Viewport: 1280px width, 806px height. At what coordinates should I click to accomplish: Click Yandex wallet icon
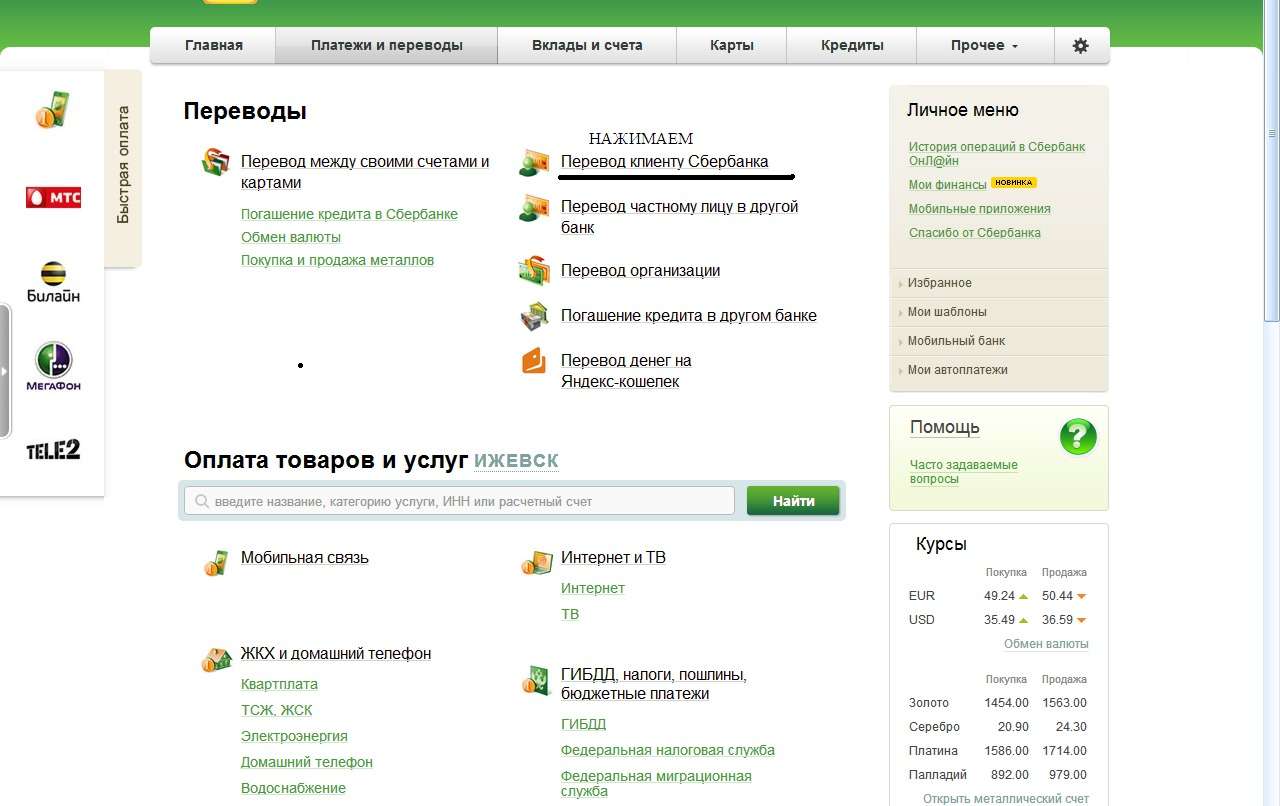pyautogui.click(x=534, y=361)
